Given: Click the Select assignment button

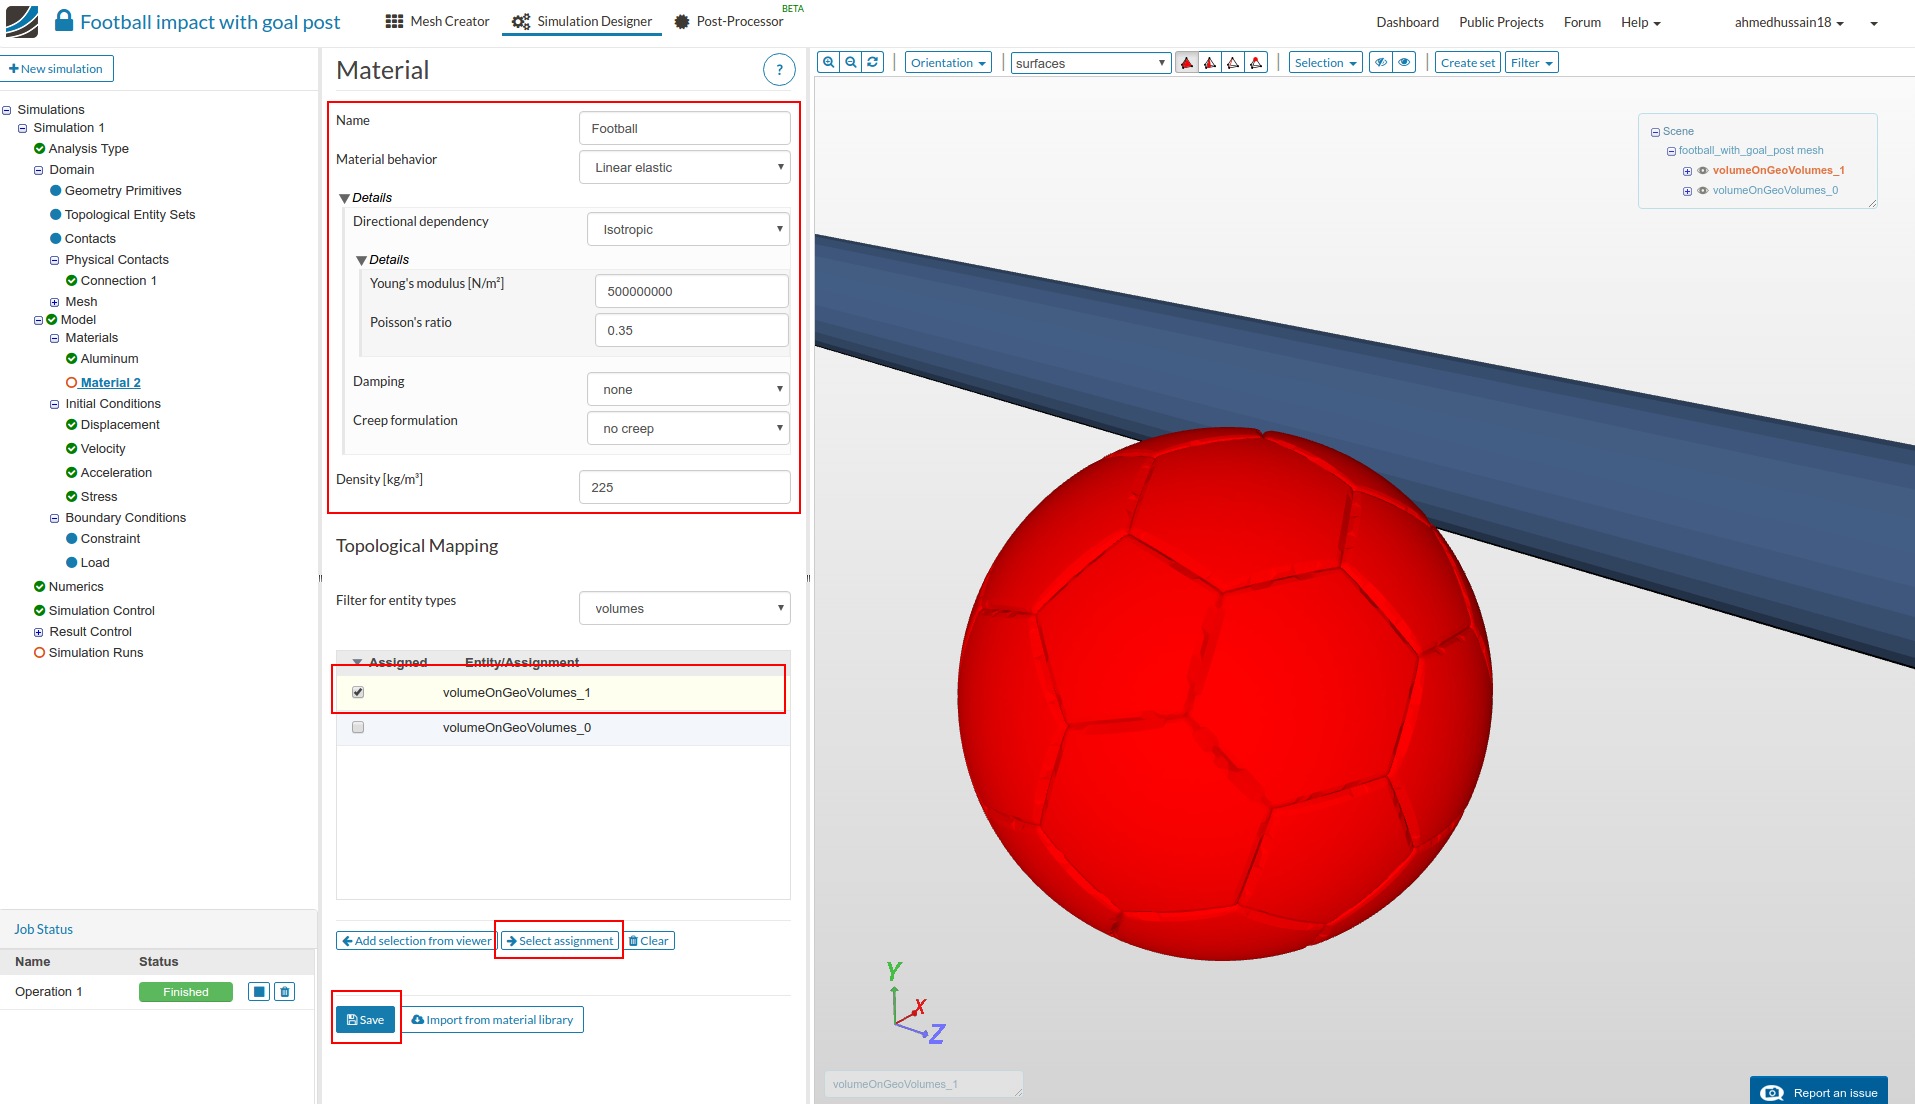Looking at the screenshot, I should pyautogui.click(x=560, y=941).
